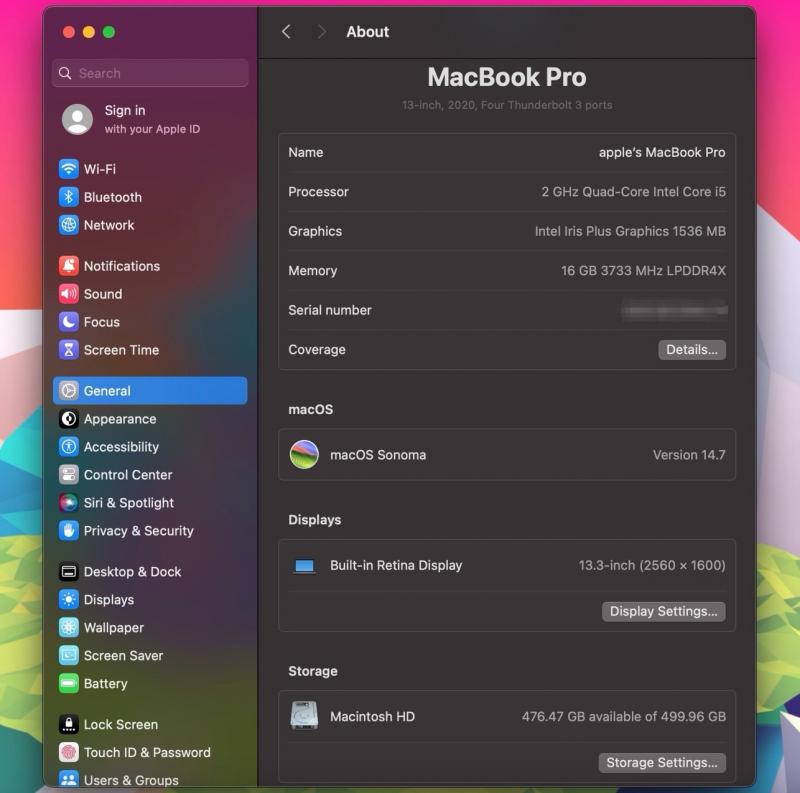This screenshot has width=800, height=793.
Task: Select the Control Center icon
Action: point(68,475)
